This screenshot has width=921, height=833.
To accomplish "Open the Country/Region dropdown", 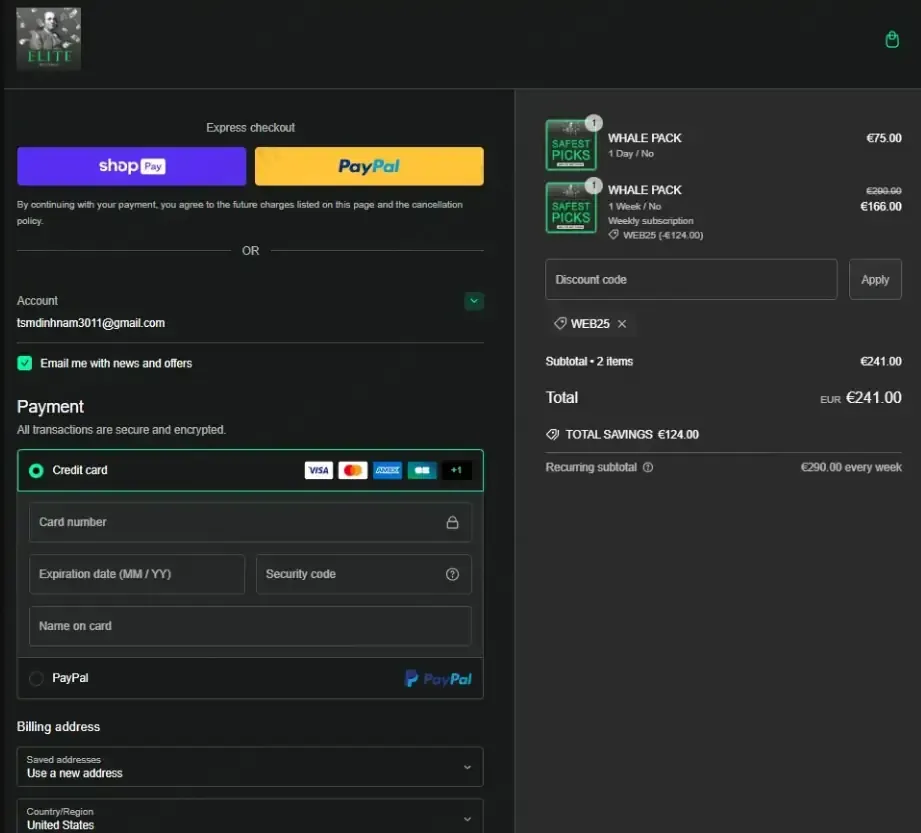I will pos(250,815).
